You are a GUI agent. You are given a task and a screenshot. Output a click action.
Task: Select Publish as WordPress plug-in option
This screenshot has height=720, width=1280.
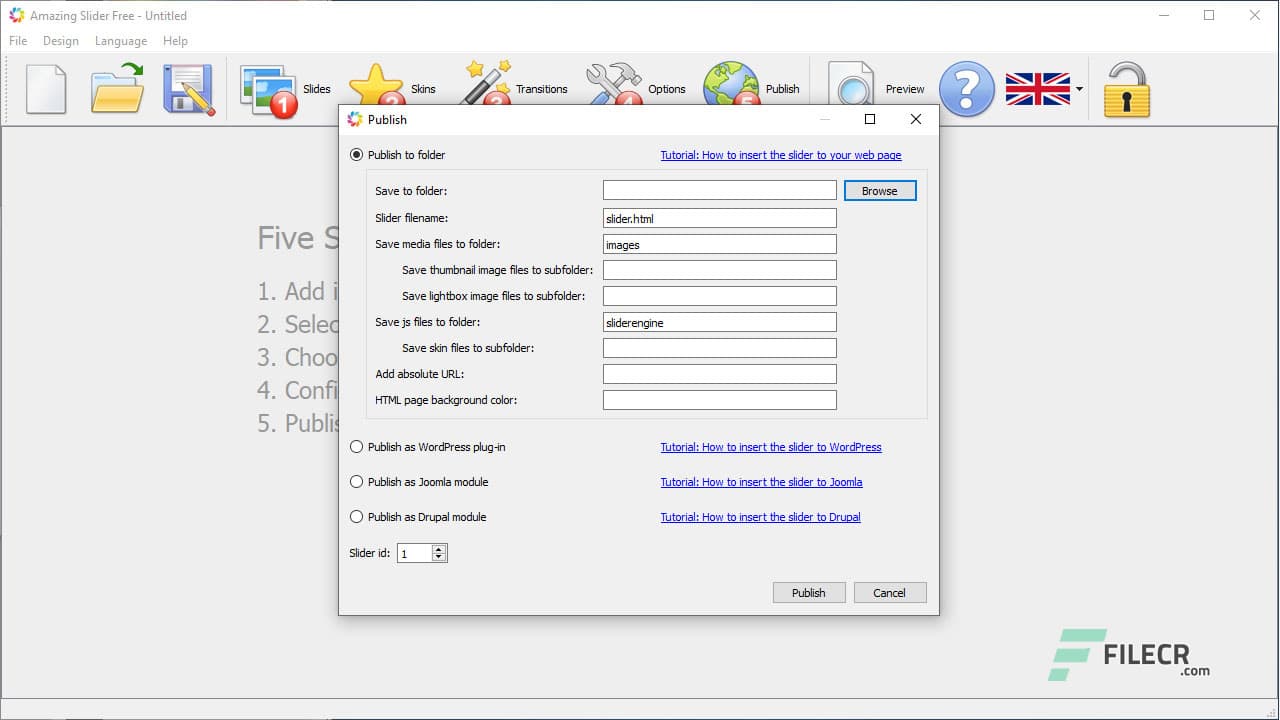[357, 447]
